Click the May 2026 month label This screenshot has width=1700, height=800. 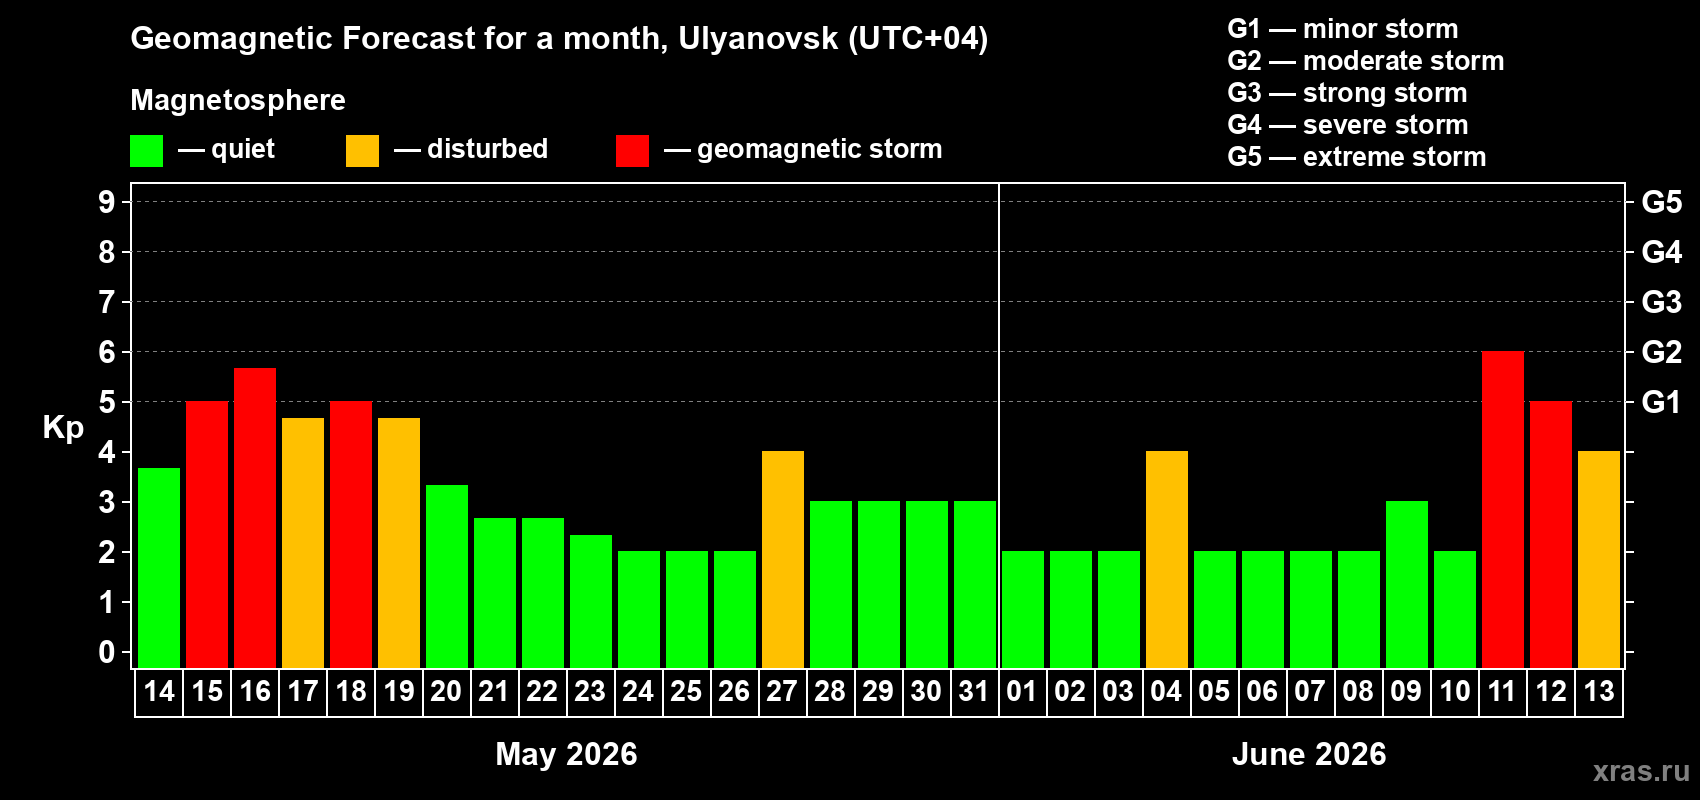click(566, 754)
